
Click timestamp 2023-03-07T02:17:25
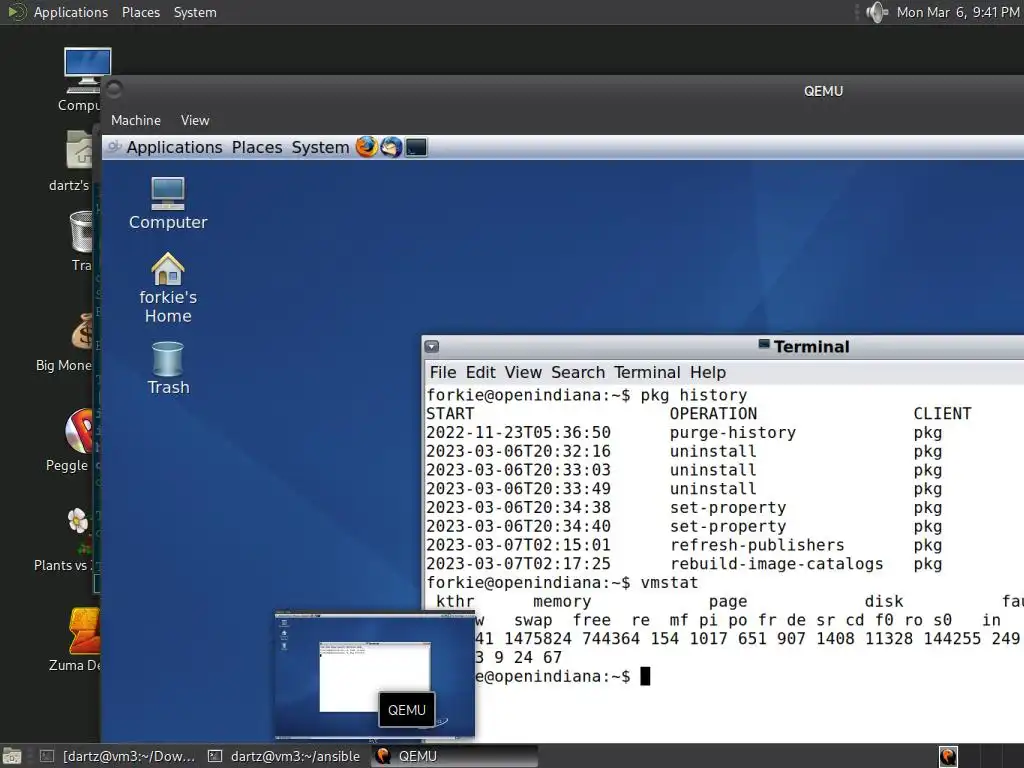point(519,564)
